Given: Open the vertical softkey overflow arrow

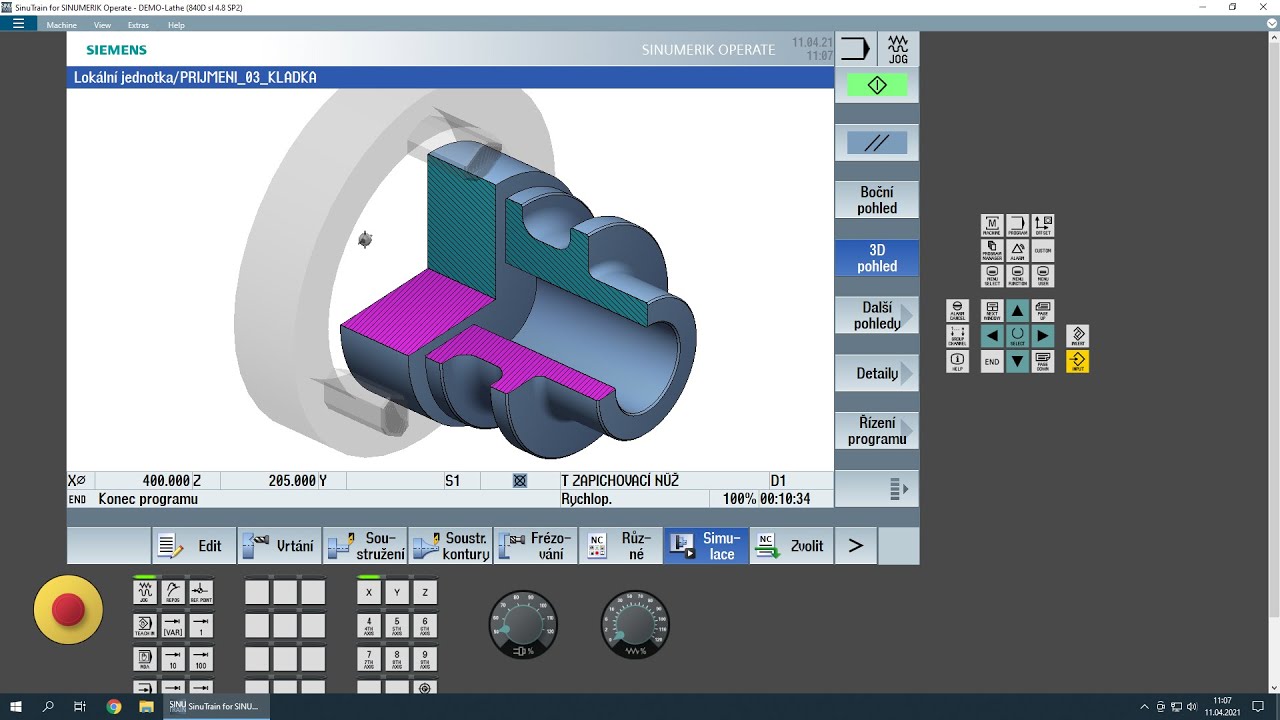Looking at the screenshot, I should tap(877, 489).
